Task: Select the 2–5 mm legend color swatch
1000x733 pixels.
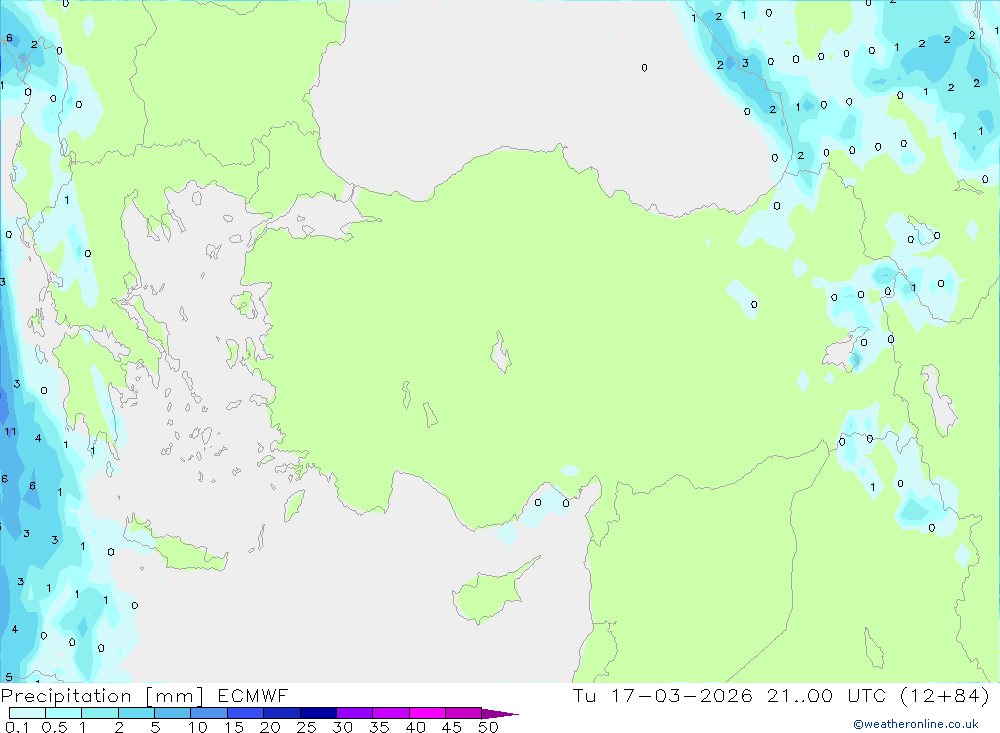Action: pyautogui.click(x=136, y=713)
